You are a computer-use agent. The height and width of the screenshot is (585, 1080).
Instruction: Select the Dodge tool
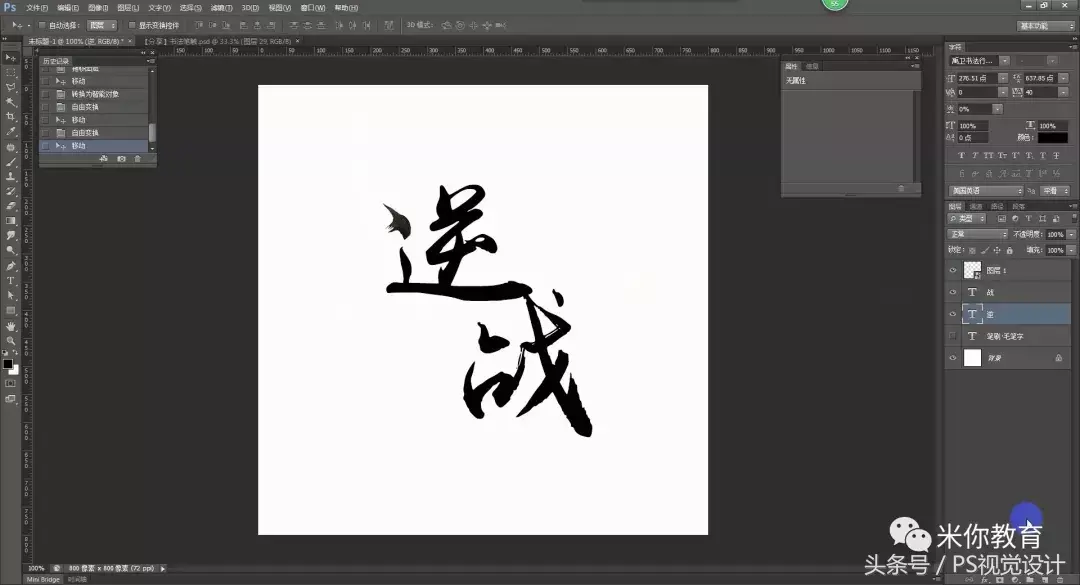(10, 249)
